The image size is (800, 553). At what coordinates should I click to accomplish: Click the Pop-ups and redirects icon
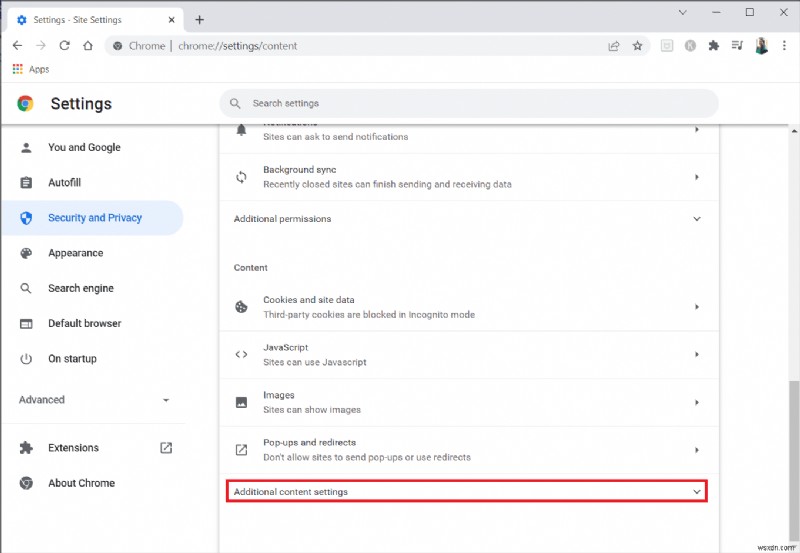tap(241, 450)
